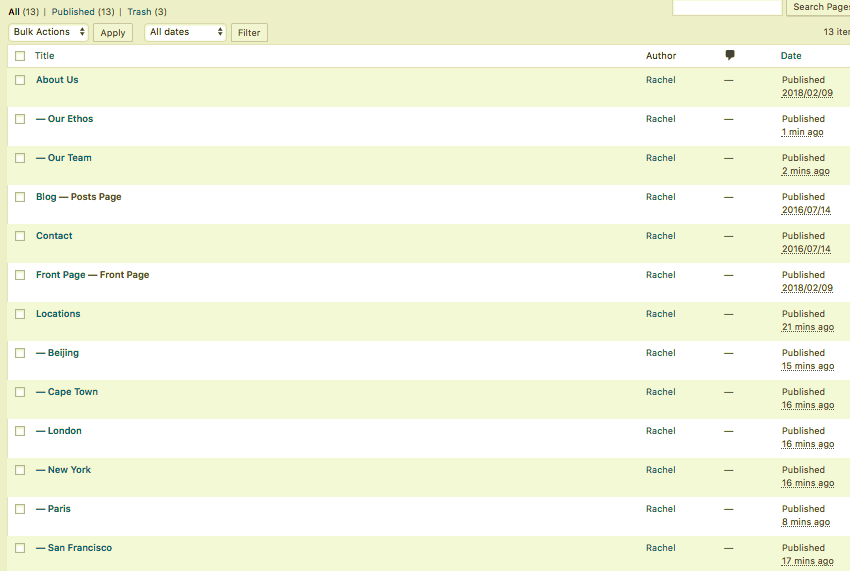This screenshot has height=571, width=850.
Task: Select the Contact page checkbox
Action: tap(20, 236)
